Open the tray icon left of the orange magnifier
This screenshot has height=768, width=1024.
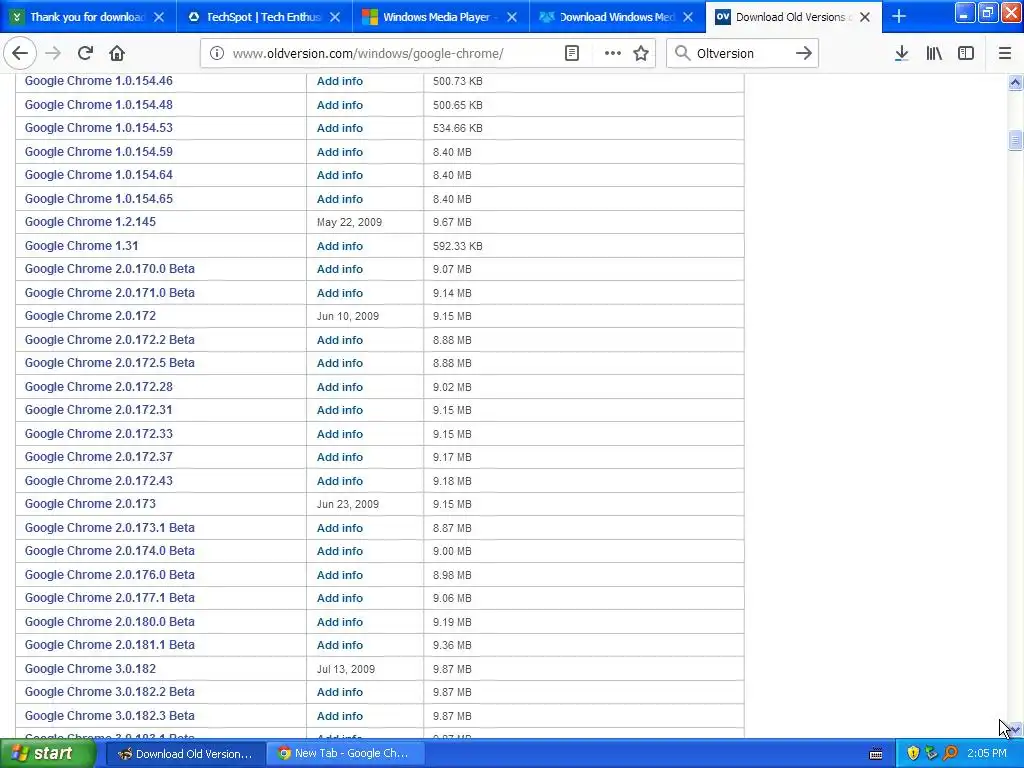[x=931, y=754]
